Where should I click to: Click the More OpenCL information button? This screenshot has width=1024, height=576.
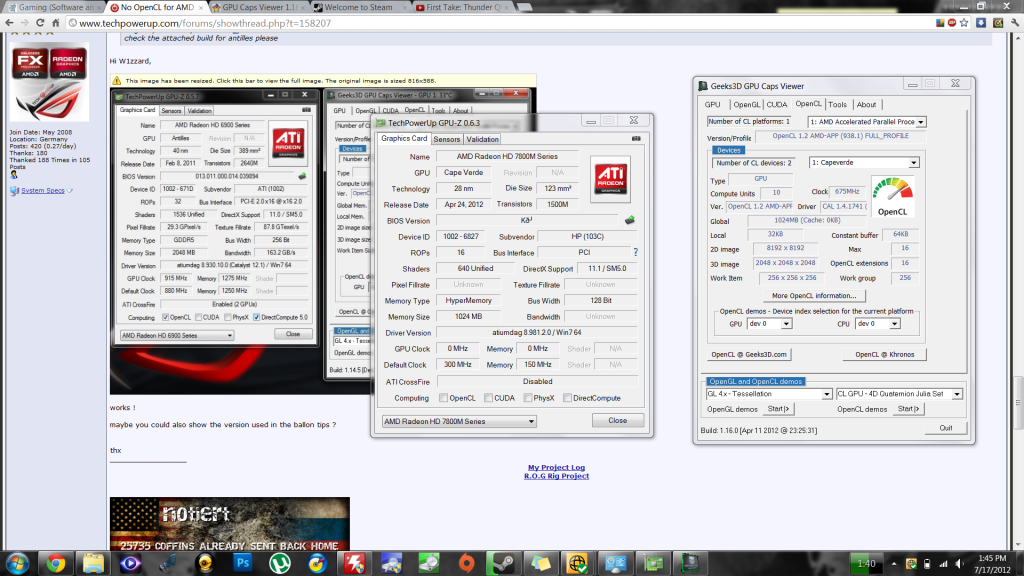(x=814, y=296)
